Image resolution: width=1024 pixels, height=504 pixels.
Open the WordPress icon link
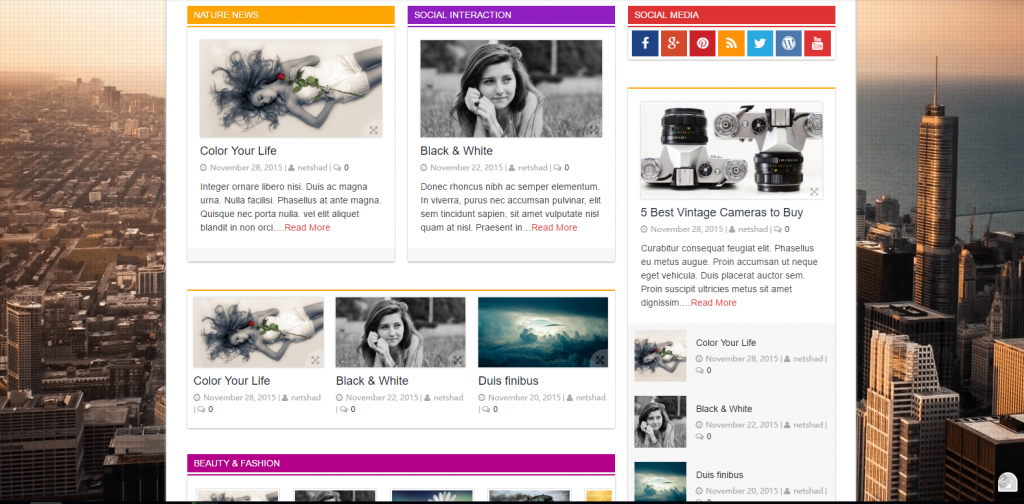click(789, 43)
